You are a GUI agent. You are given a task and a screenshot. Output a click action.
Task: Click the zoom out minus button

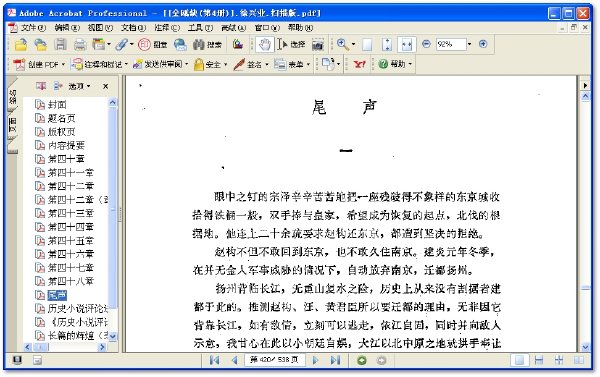(x=426, y=44)
